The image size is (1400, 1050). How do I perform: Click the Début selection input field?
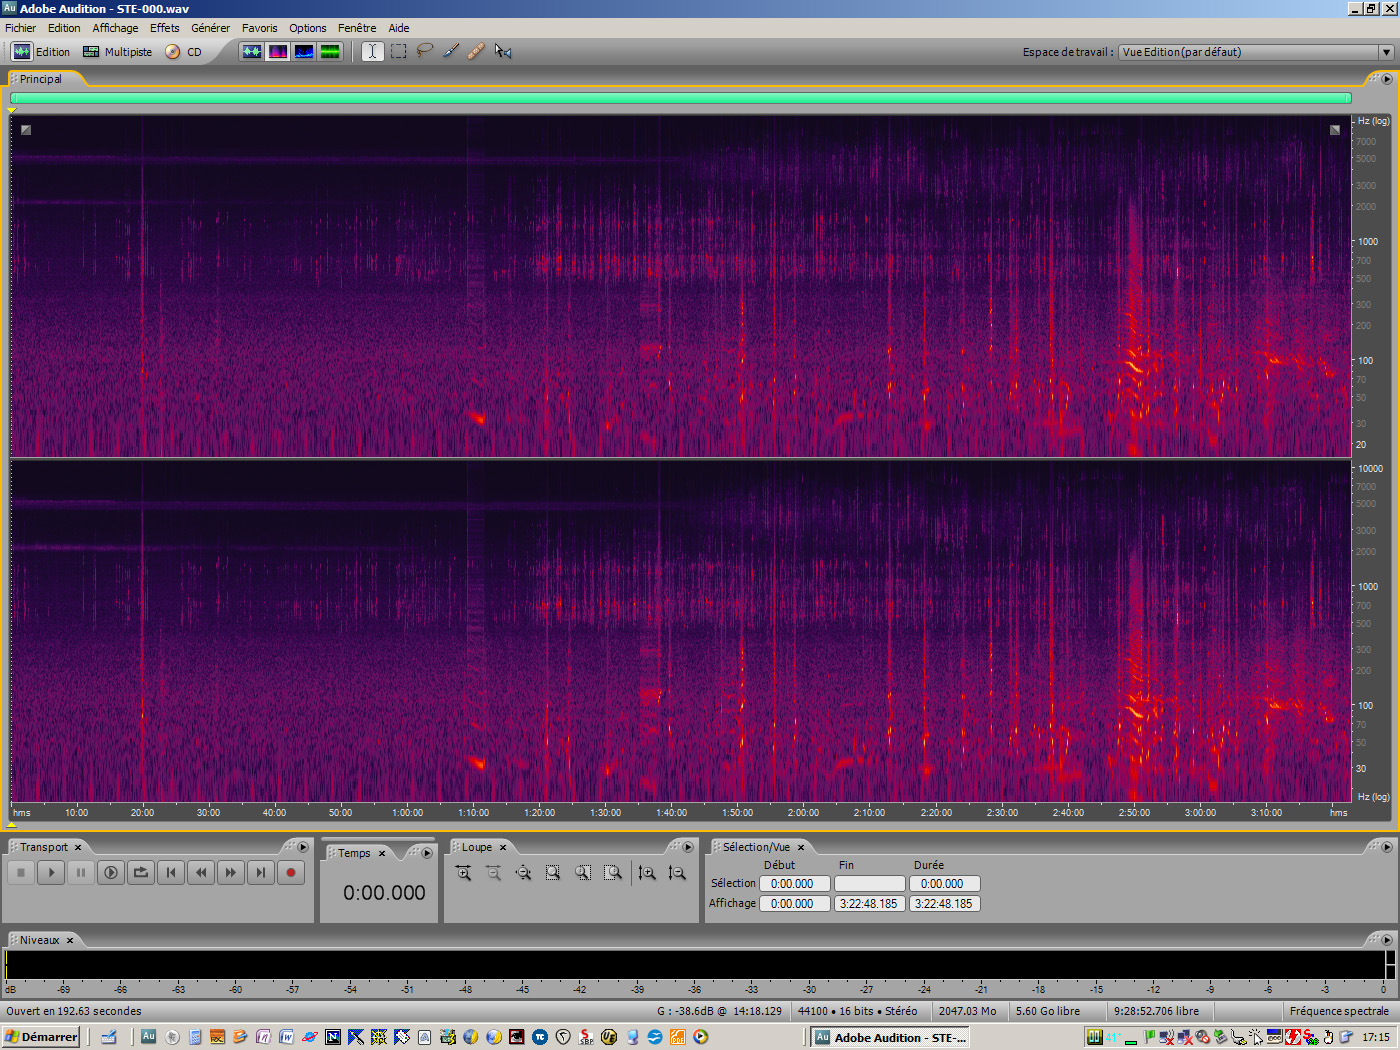[794, 883]
